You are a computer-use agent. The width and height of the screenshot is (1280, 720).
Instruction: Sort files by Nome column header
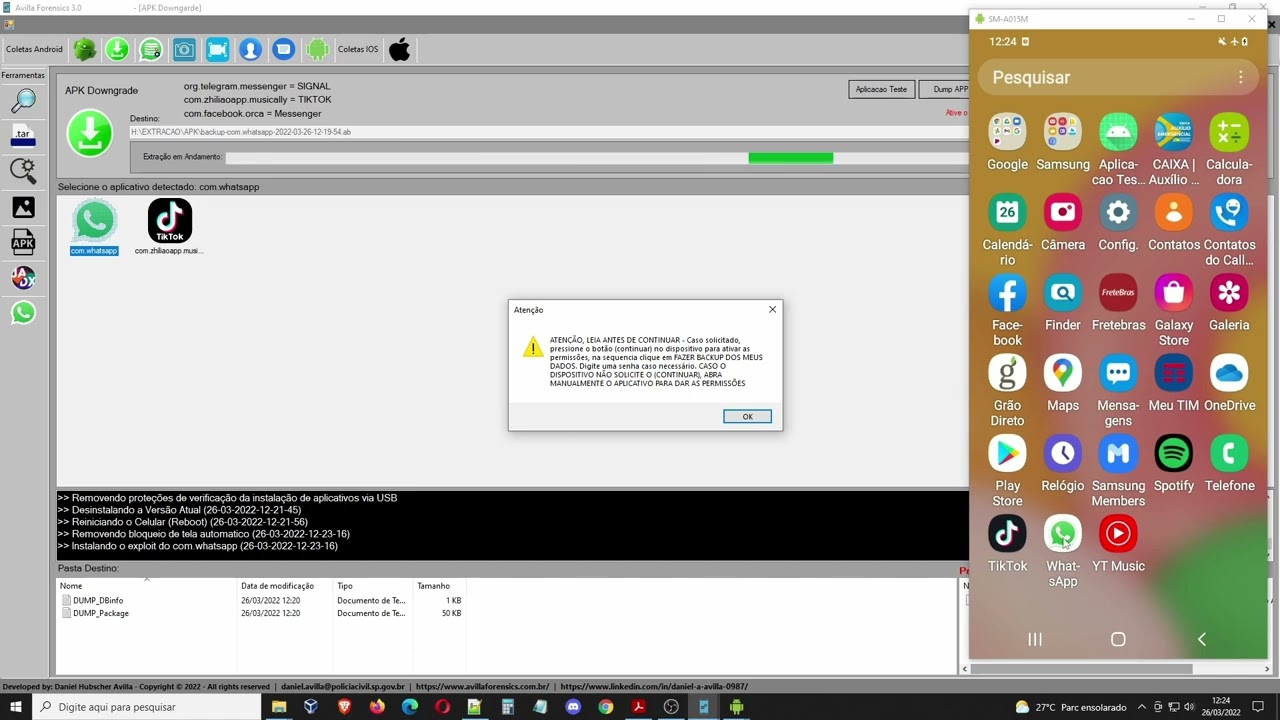click(x=147, y=586)
